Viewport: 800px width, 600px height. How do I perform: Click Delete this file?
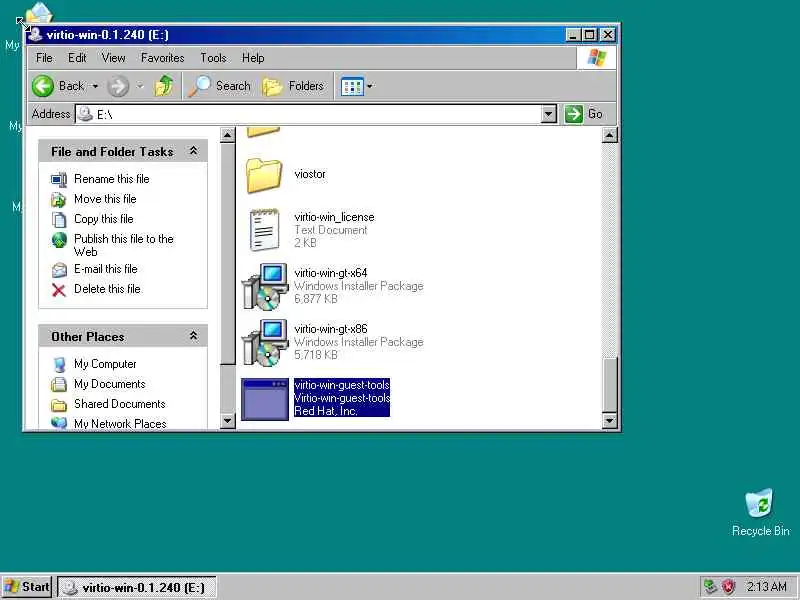(x=107, y=288)
